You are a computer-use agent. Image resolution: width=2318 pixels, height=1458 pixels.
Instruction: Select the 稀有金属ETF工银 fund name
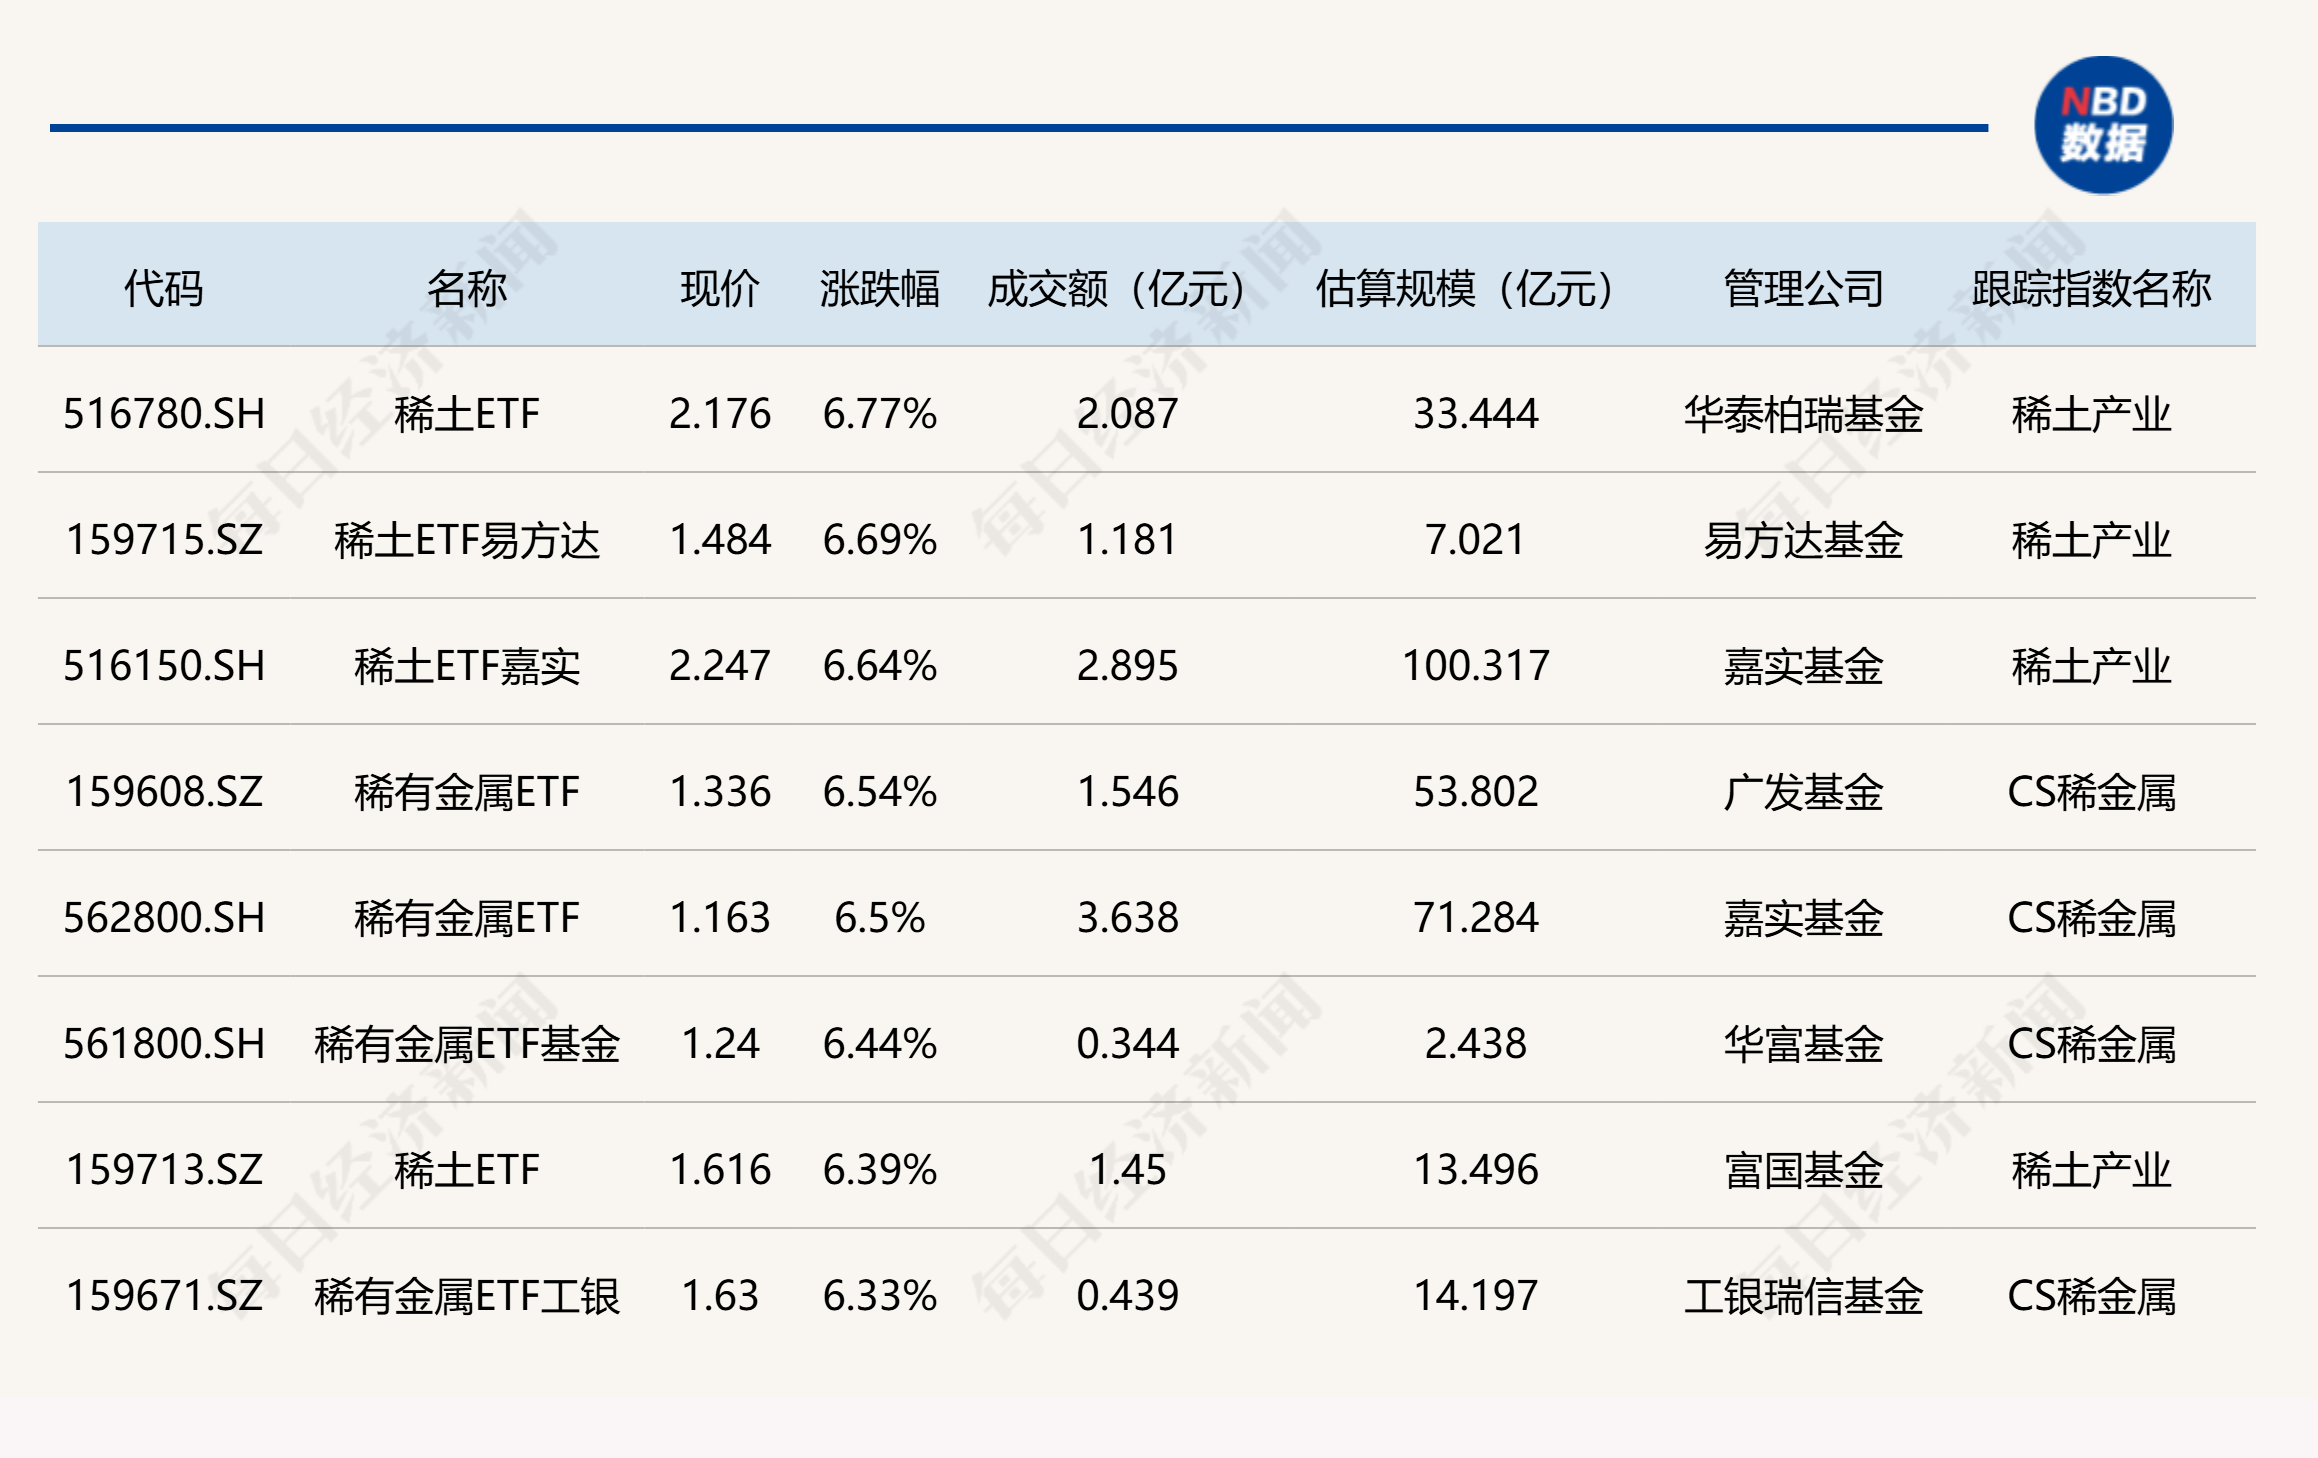tap(466, 1296)
